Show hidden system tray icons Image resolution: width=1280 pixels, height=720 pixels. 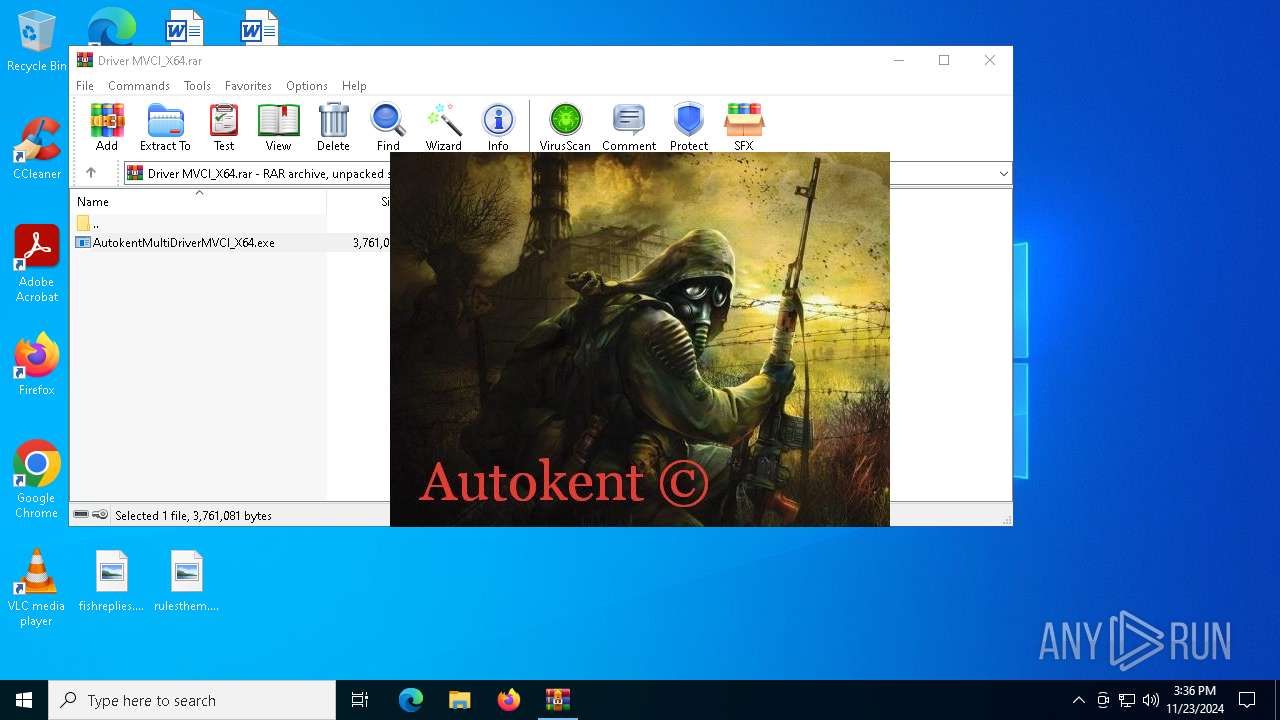point(1078,700)
